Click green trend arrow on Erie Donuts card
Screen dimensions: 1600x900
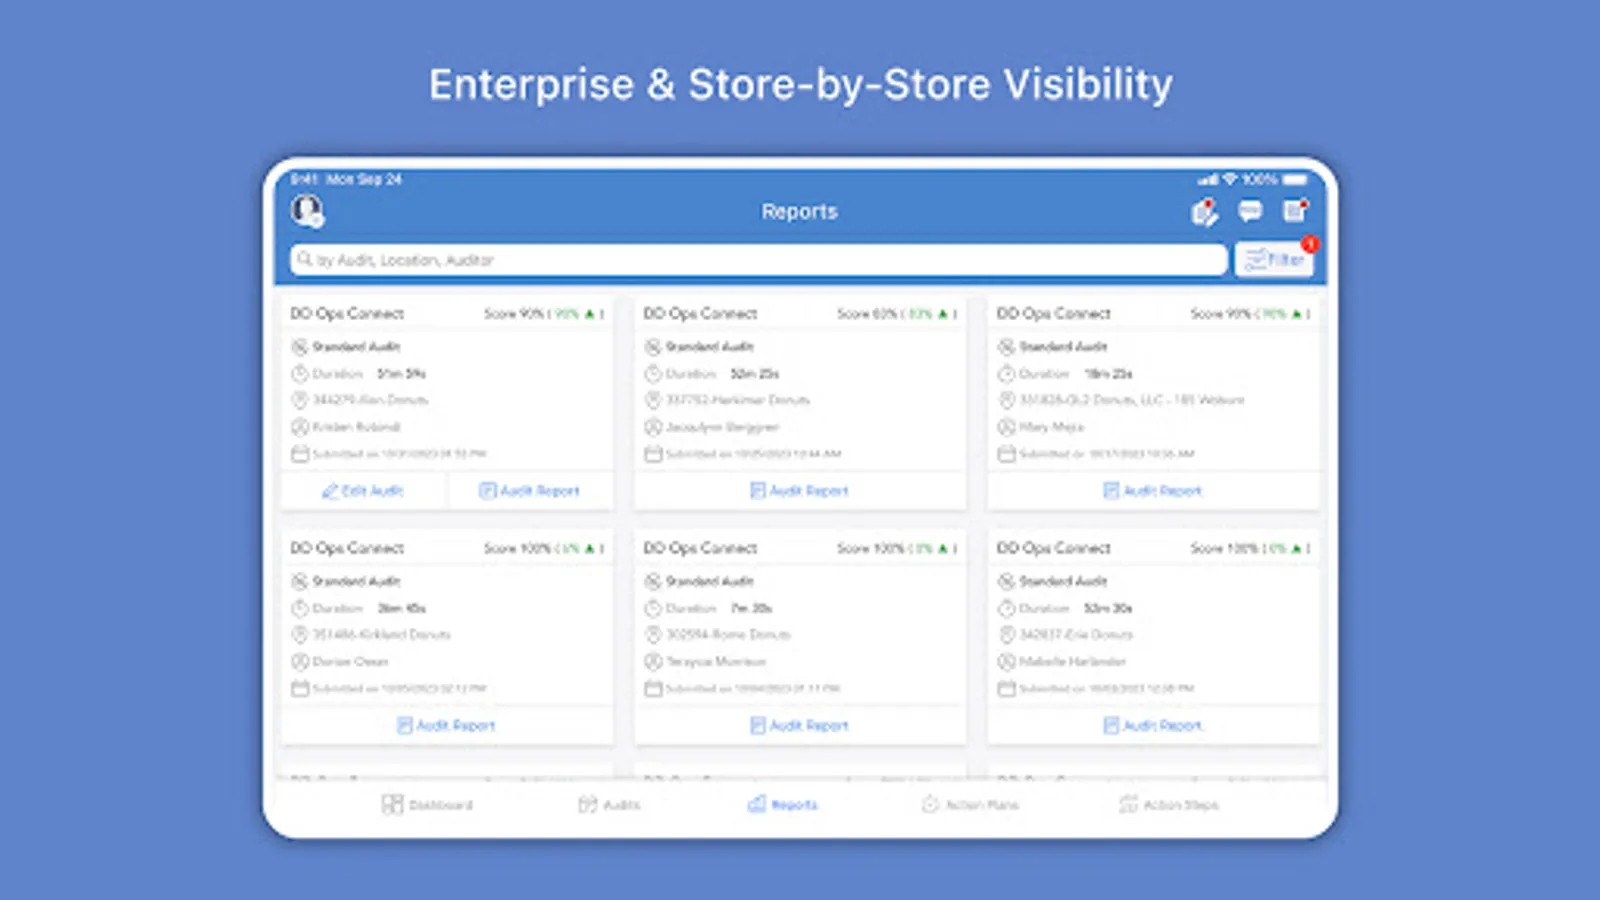pyautogui.click(x=1296, y=548)
